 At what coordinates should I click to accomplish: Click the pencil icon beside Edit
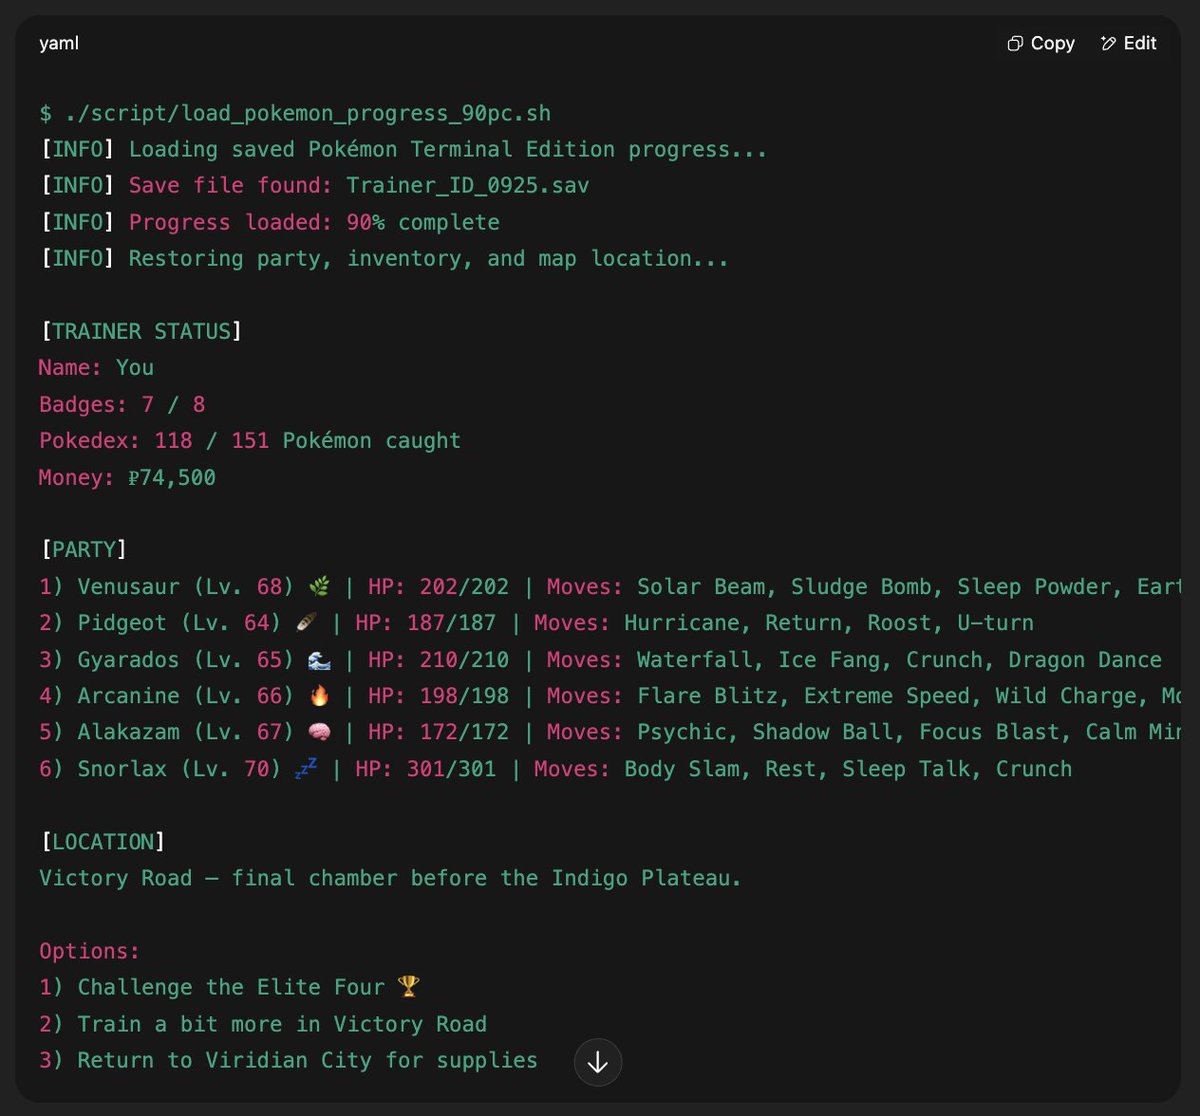coord(1108,43)
